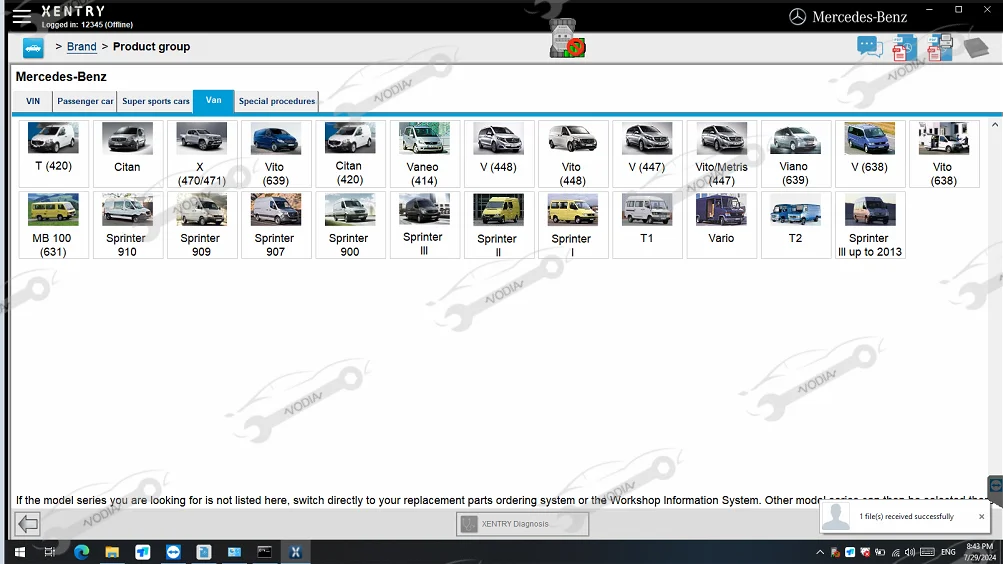Choose X (470/471) pickup model
The width and height of the screenshot is (1003, 564).
[201, 153]
